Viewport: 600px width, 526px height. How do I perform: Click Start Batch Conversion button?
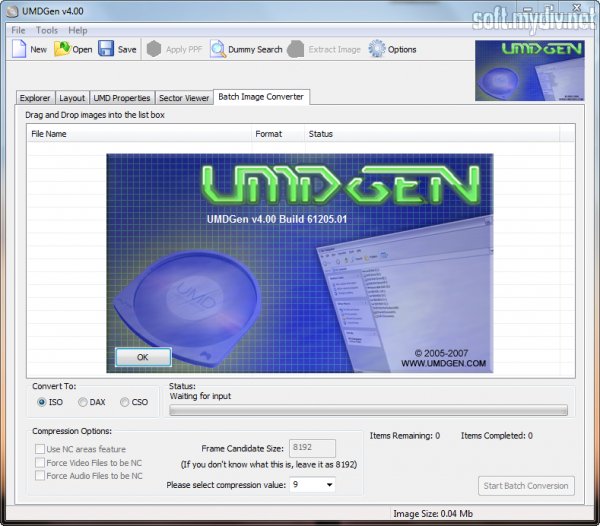pyautogui.click(x=526, y=486)
